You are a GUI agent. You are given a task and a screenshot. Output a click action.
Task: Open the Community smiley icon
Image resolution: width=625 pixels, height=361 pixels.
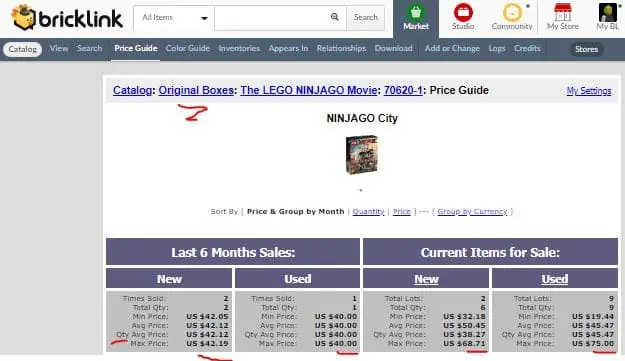(512, 12)
